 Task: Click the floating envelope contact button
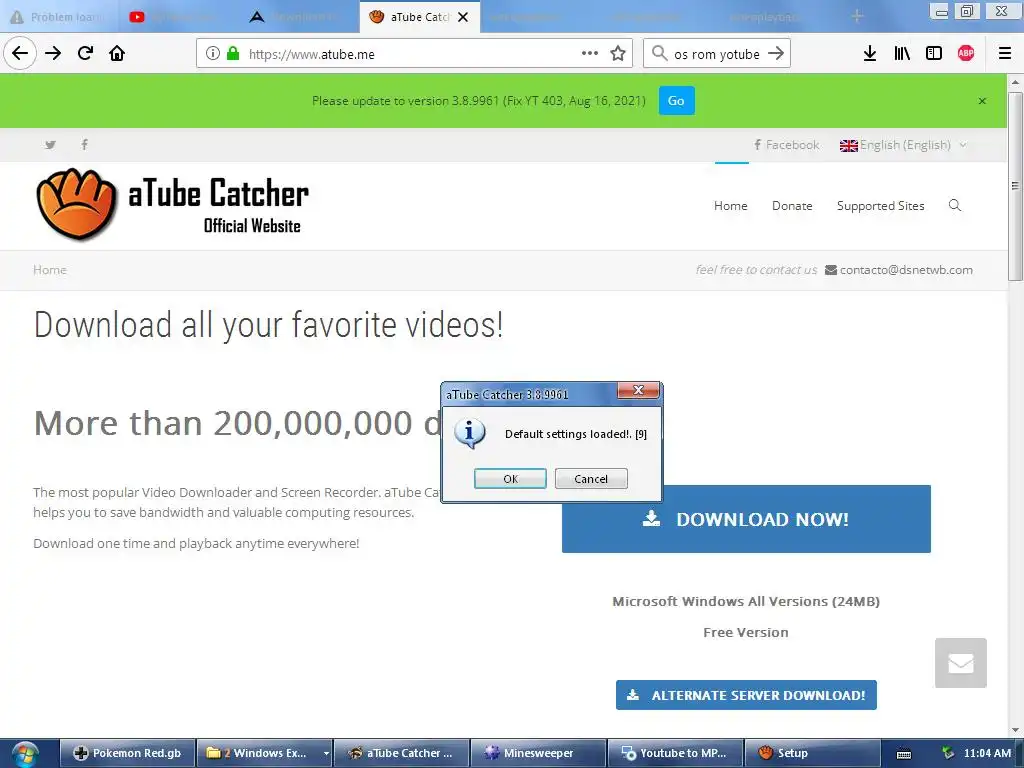[961, 663]
